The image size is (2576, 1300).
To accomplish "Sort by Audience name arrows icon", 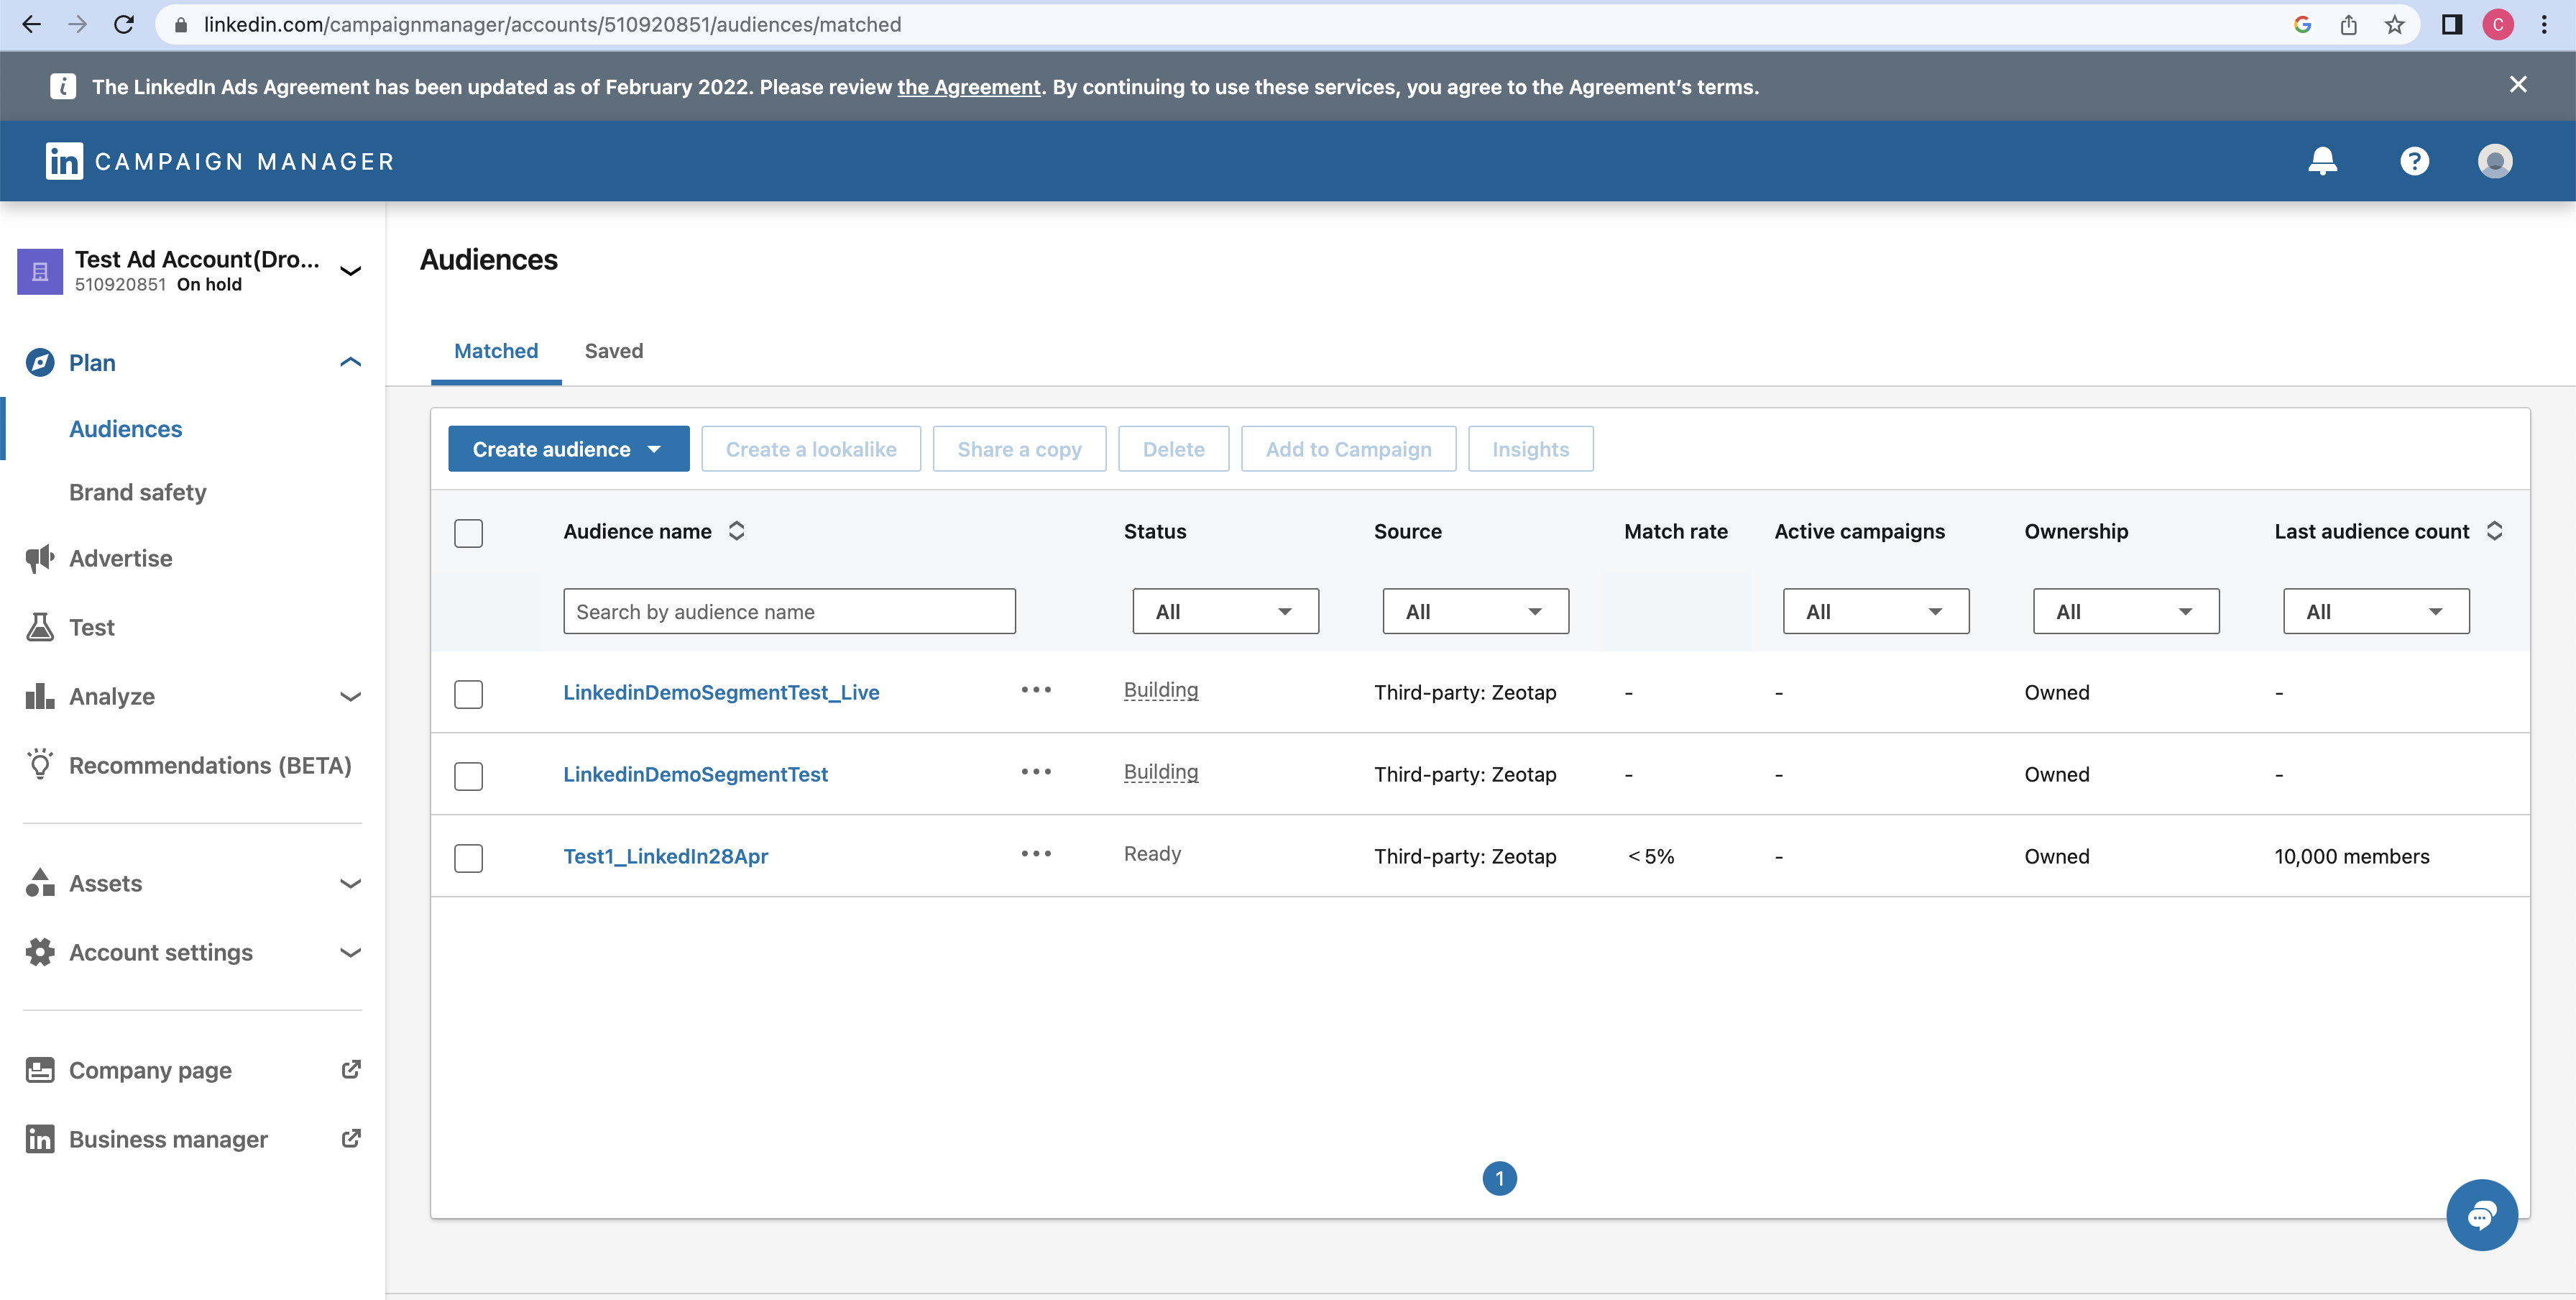I will tap(737, 531).
